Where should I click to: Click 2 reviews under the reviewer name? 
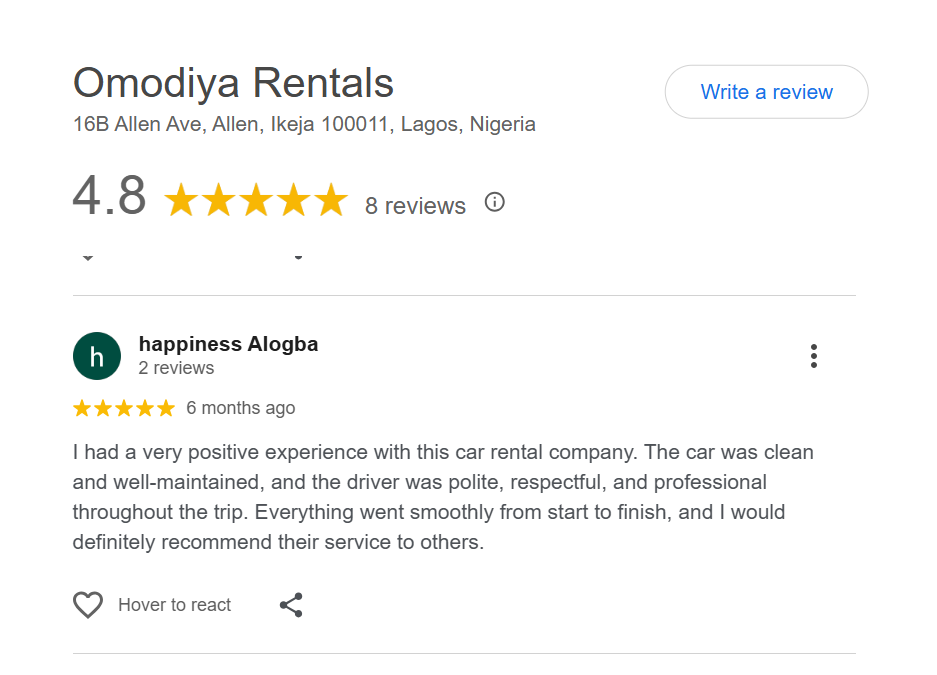point(176,368)
